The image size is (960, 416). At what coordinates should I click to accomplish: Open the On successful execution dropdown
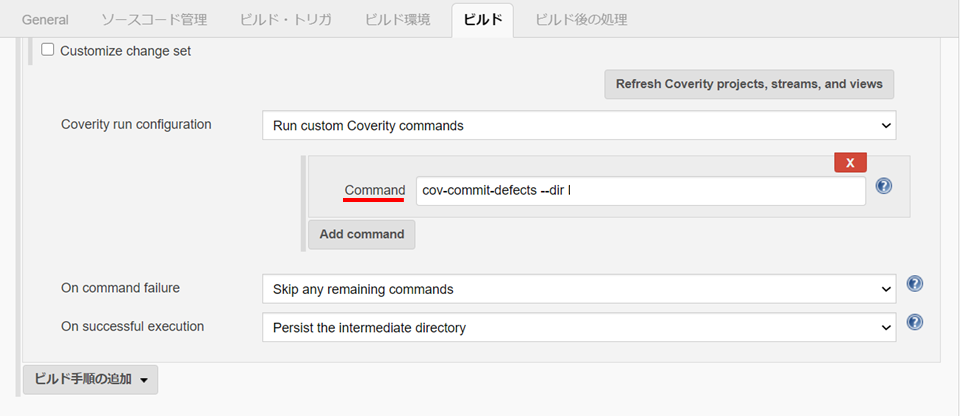coord(578,327)
